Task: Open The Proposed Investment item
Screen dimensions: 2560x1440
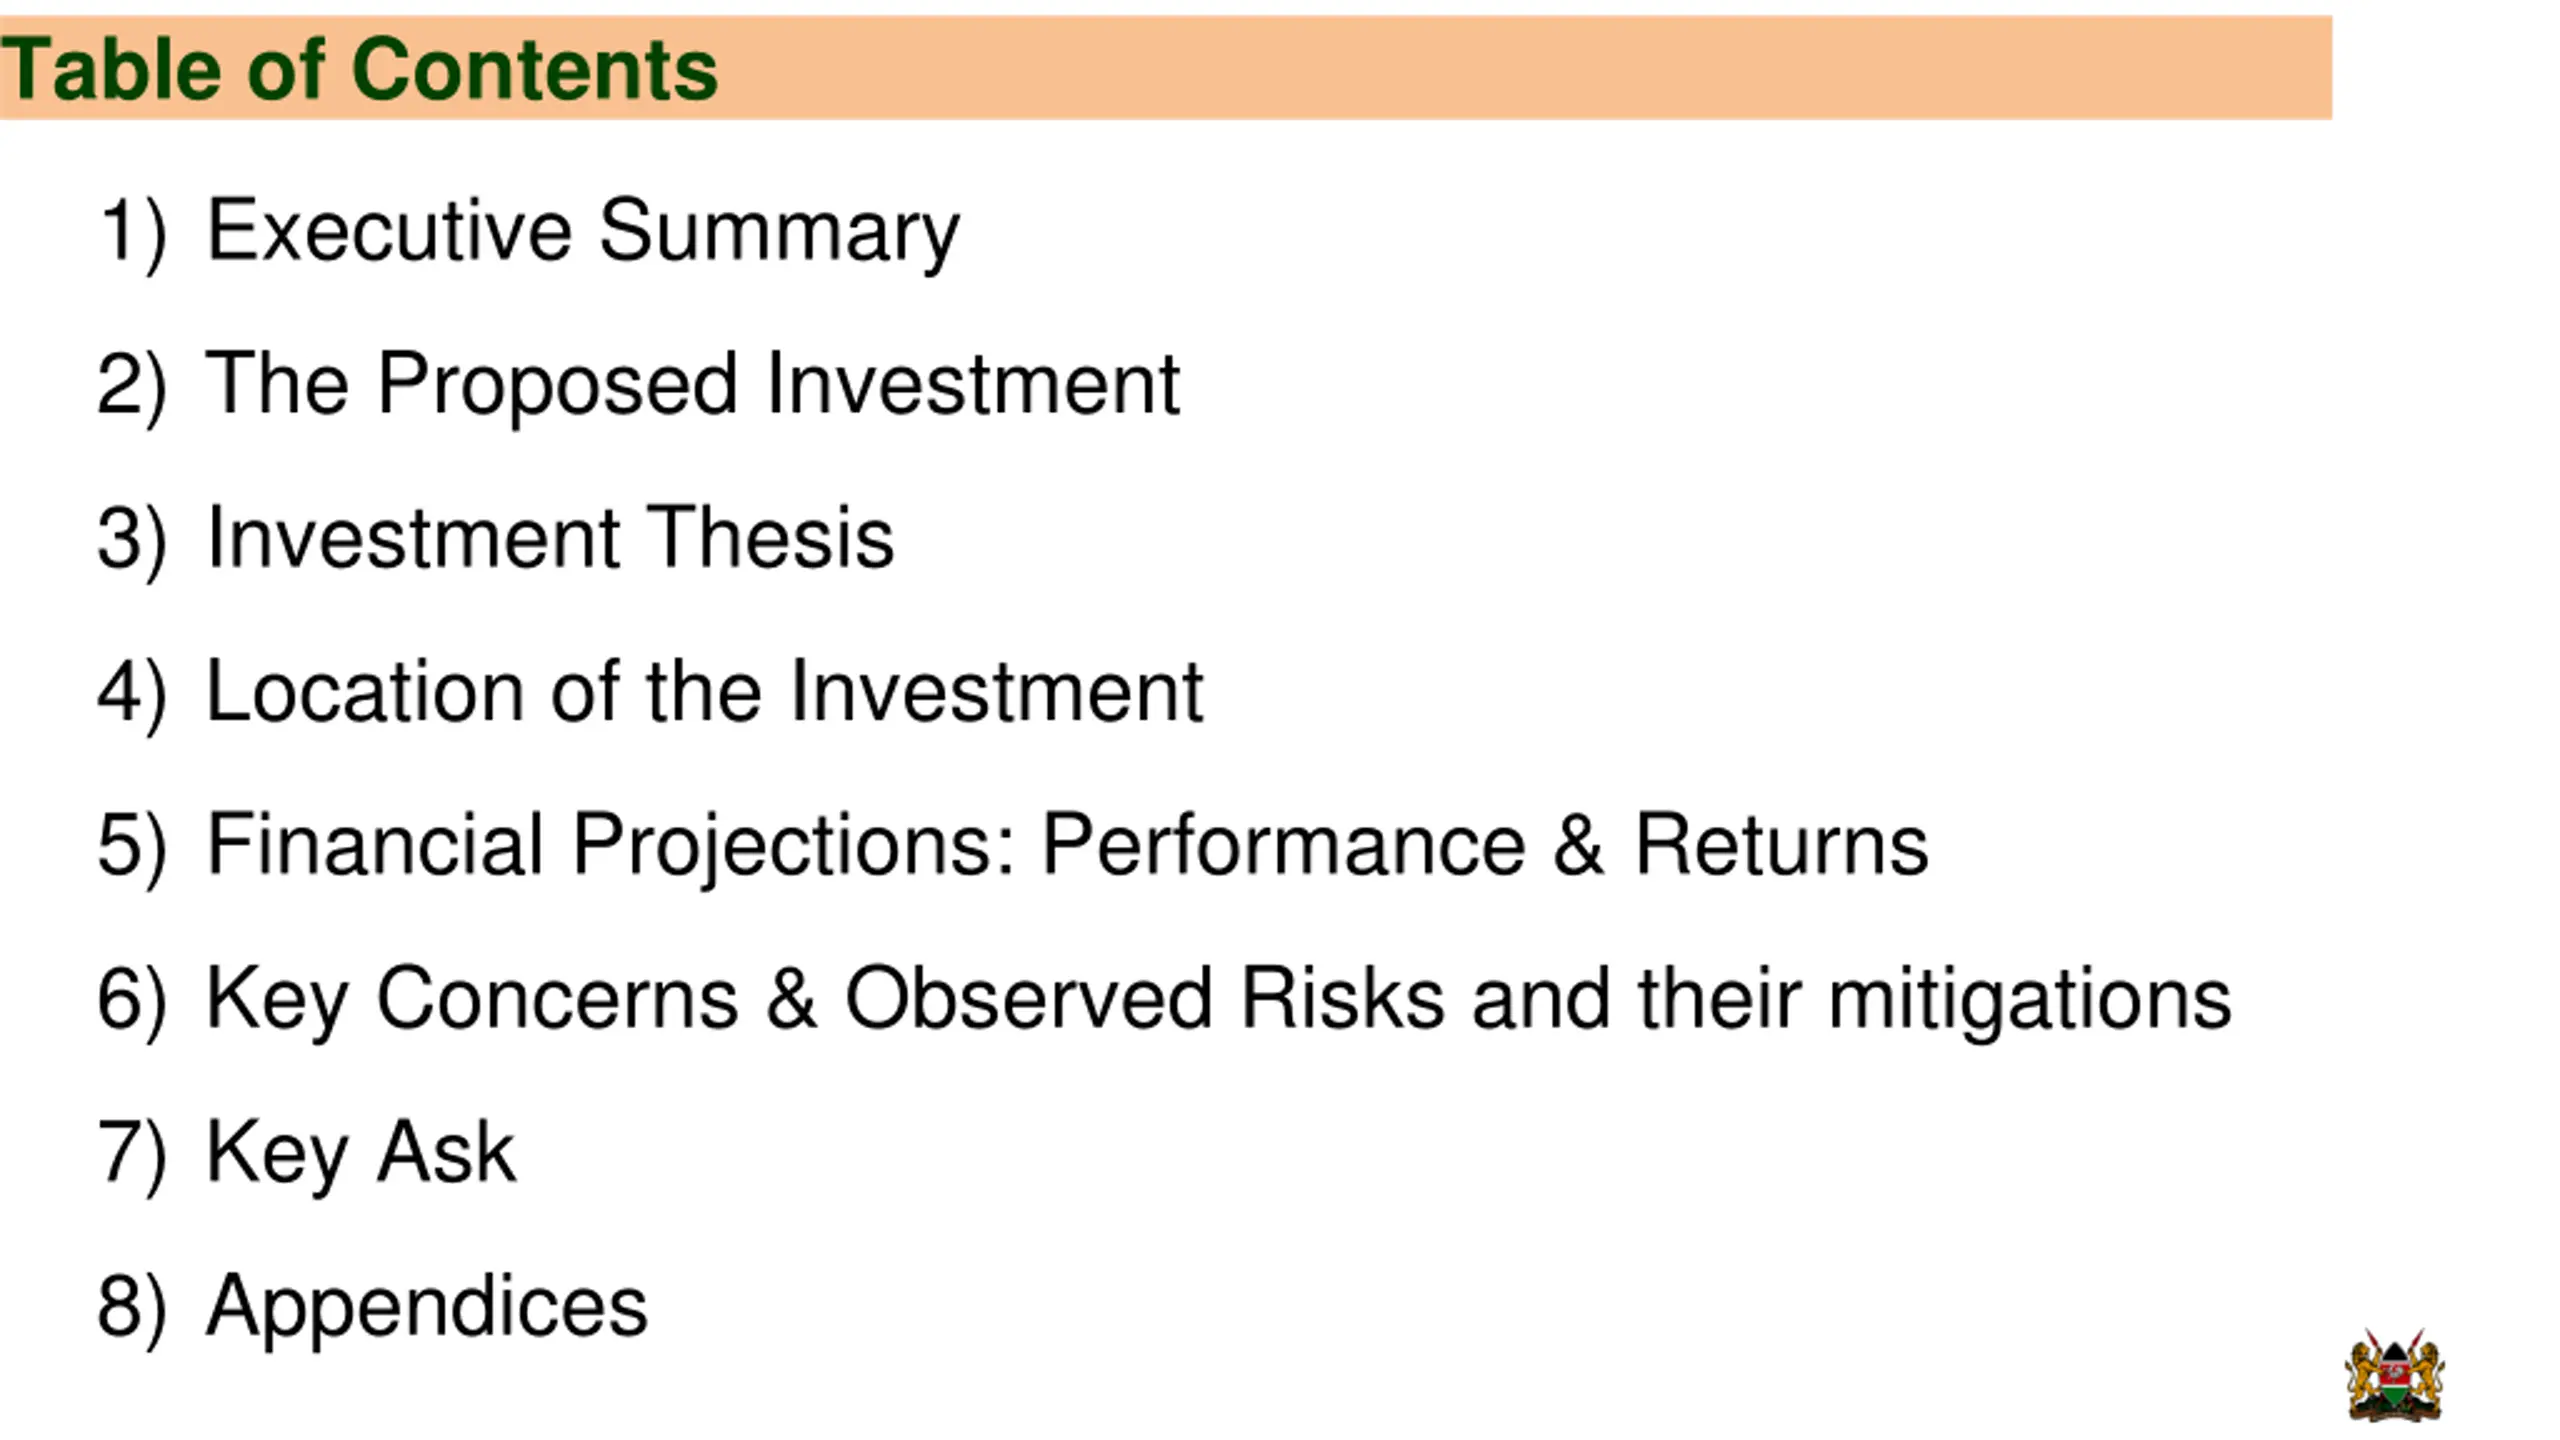Action: pos(693,385)
